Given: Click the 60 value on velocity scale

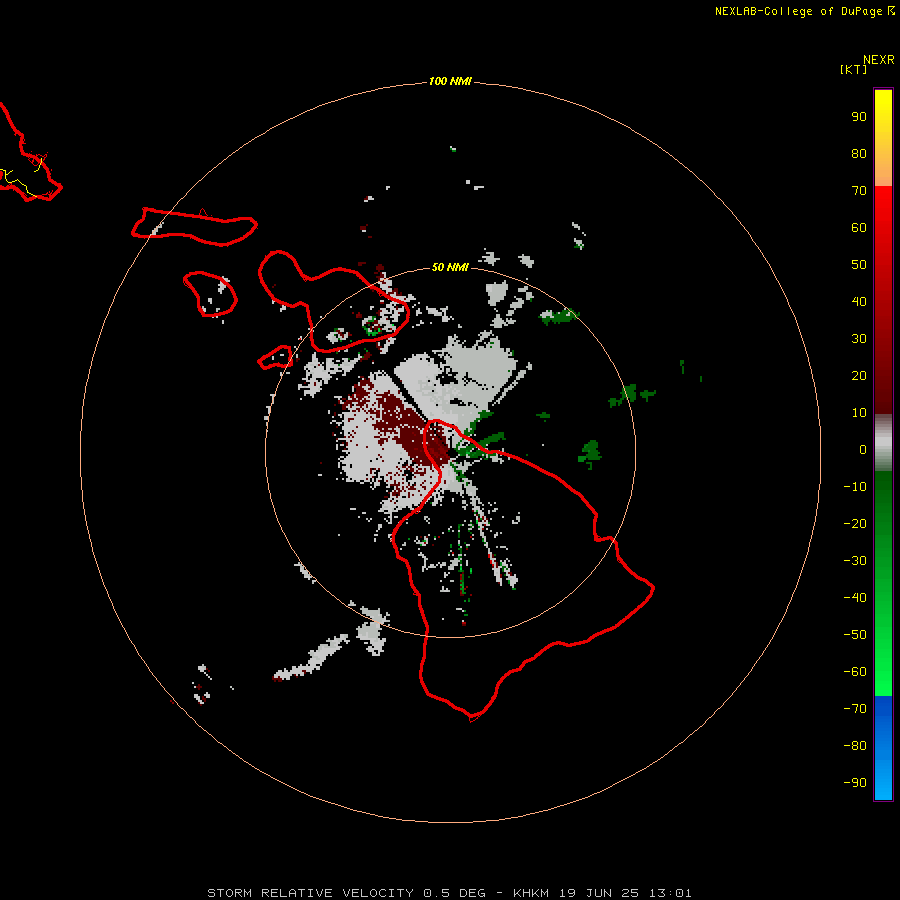Looking at the screenshot, I should tap(859, 227).
